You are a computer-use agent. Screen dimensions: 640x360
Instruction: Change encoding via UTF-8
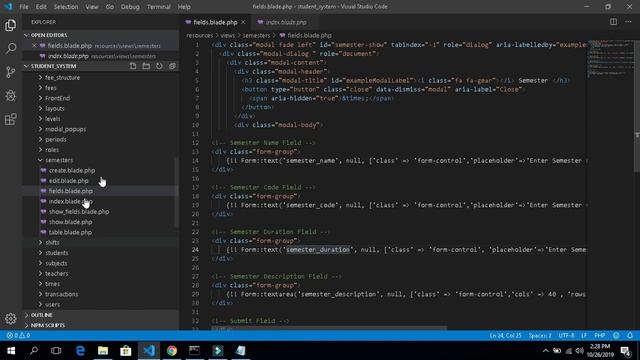tap(567, 336)
